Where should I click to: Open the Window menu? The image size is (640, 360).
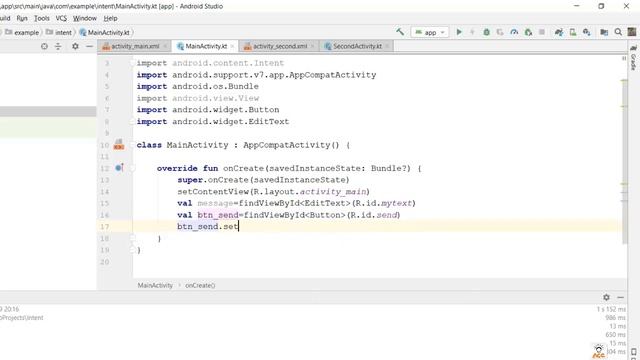[84, 18]
